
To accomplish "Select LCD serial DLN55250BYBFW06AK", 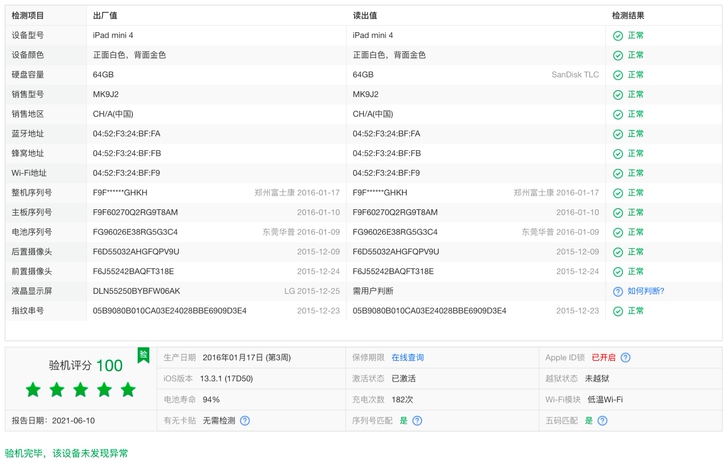I will [x=136, y=291].
